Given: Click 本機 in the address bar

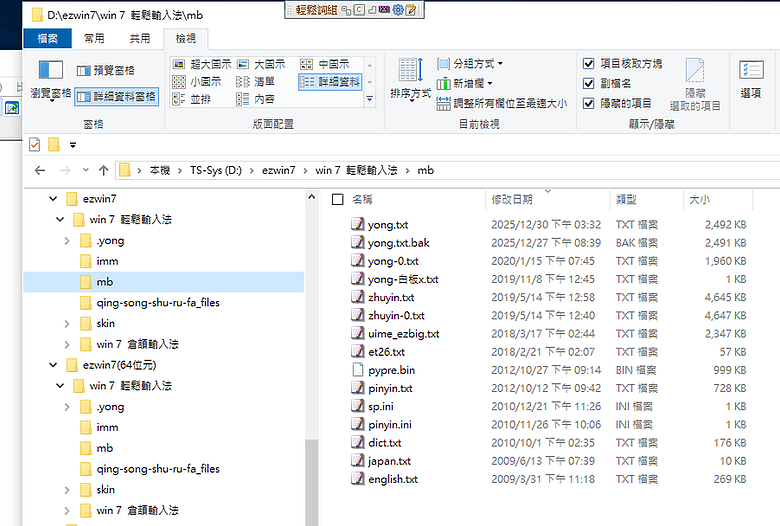Looking at the screenshot, I should pyautogui.click(x=160, y=171).
